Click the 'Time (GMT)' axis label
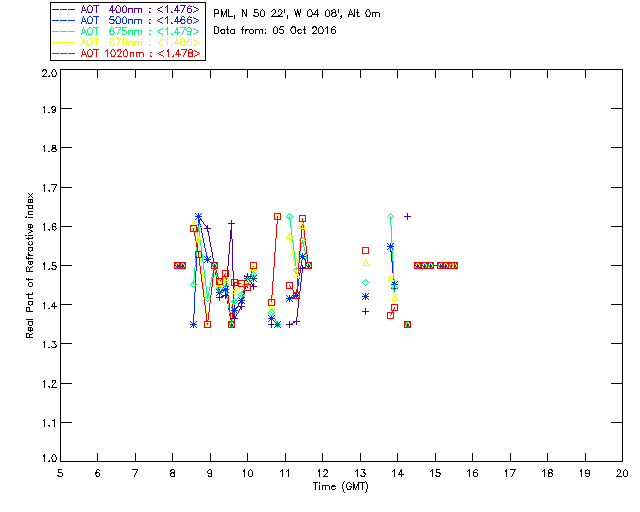Viewport: 640px width, 512px height. (340, 487)
